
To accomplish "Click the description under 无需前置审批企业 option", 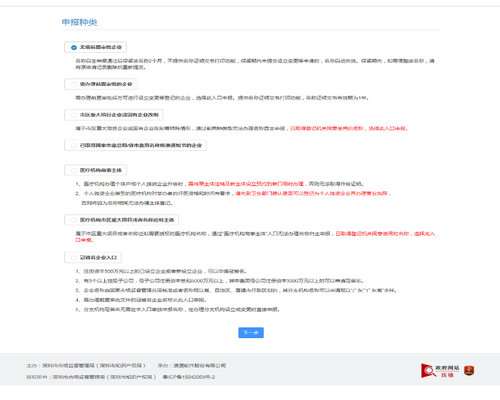I will (255, 64).
